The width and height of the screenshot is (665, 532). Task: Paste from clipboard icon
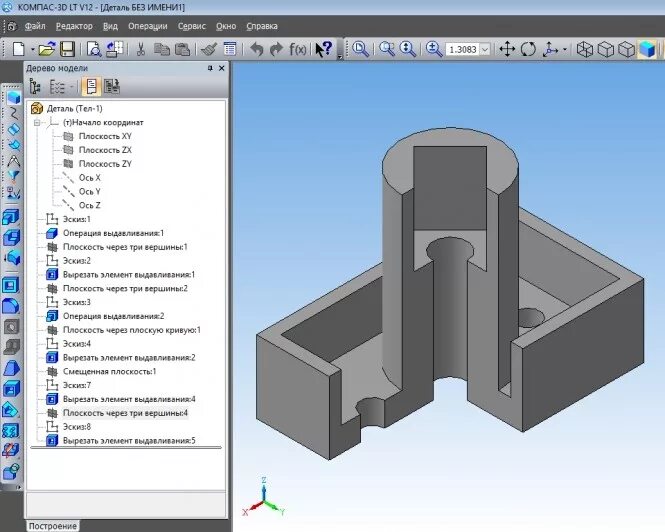(182, 49)
